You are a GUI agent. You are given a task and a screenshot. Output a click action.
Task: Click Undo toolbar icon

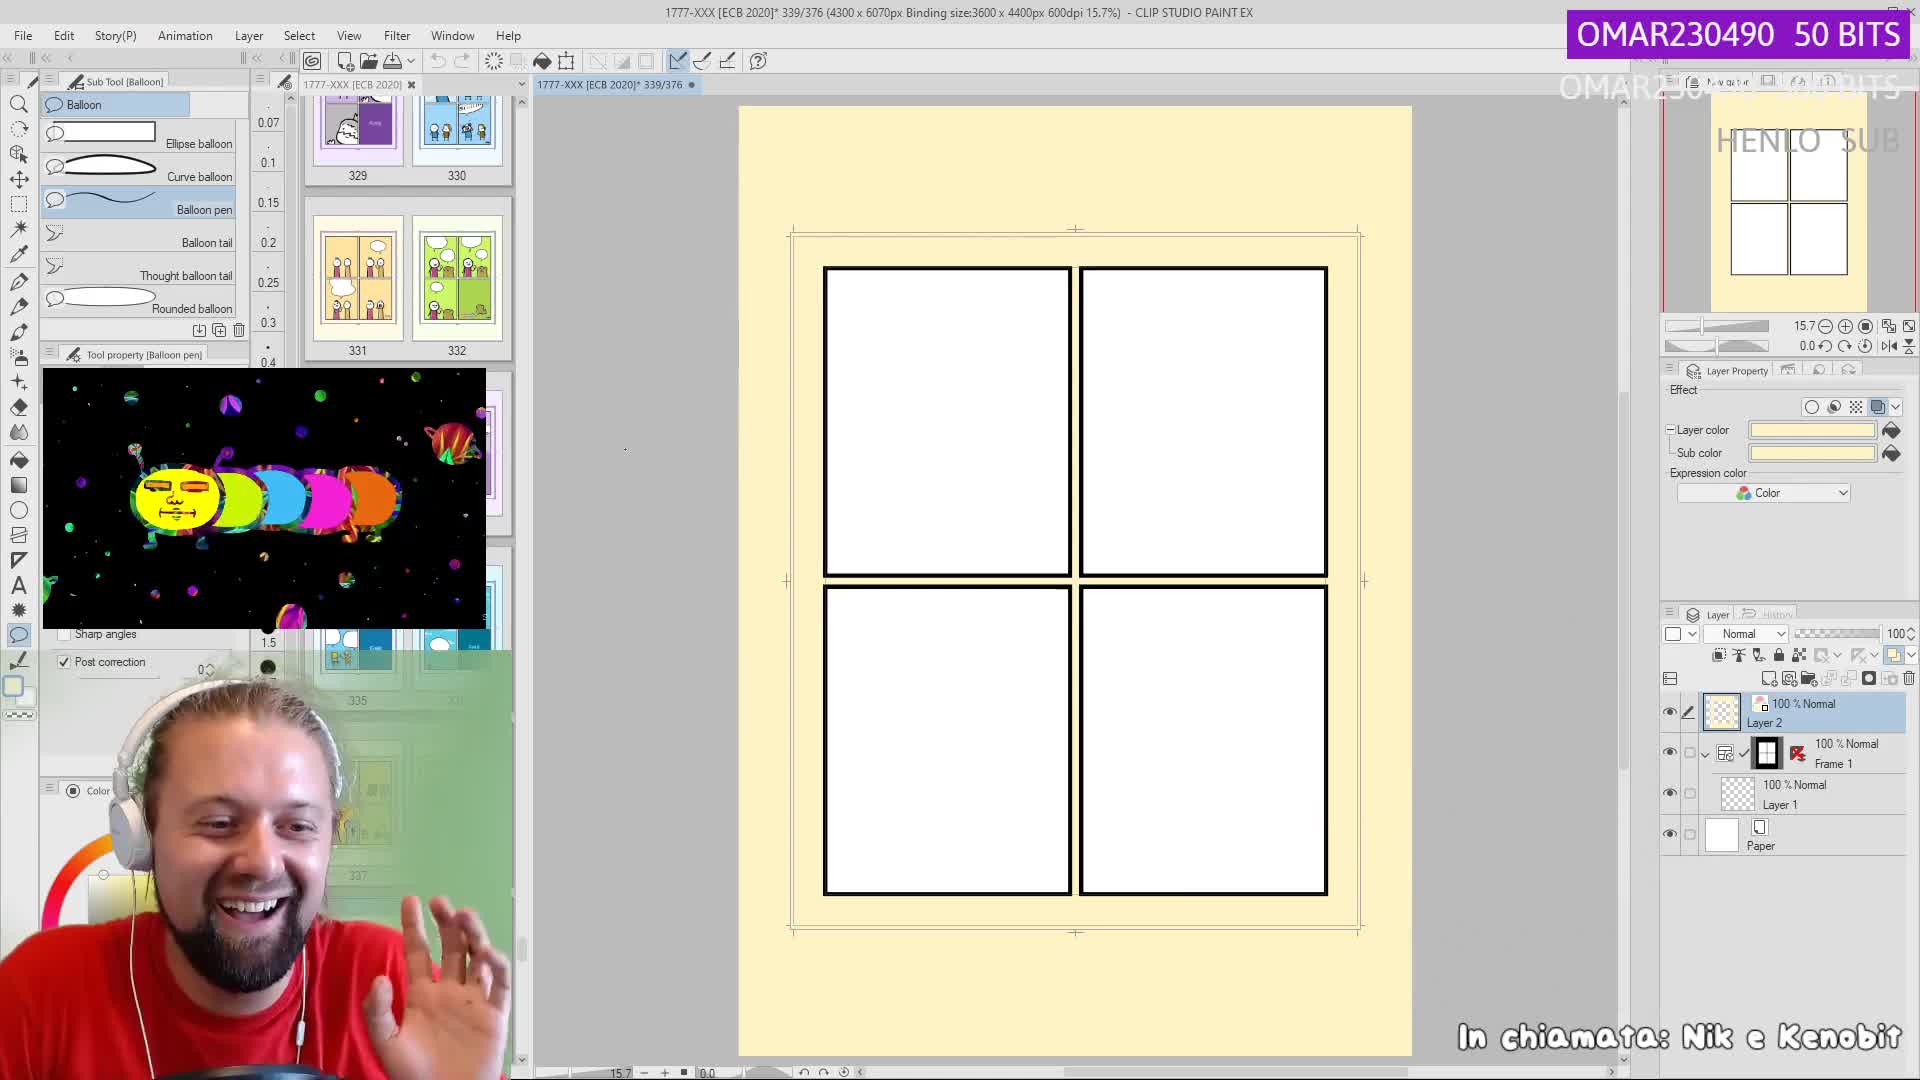pyautogui.click(x=438, y=61)
